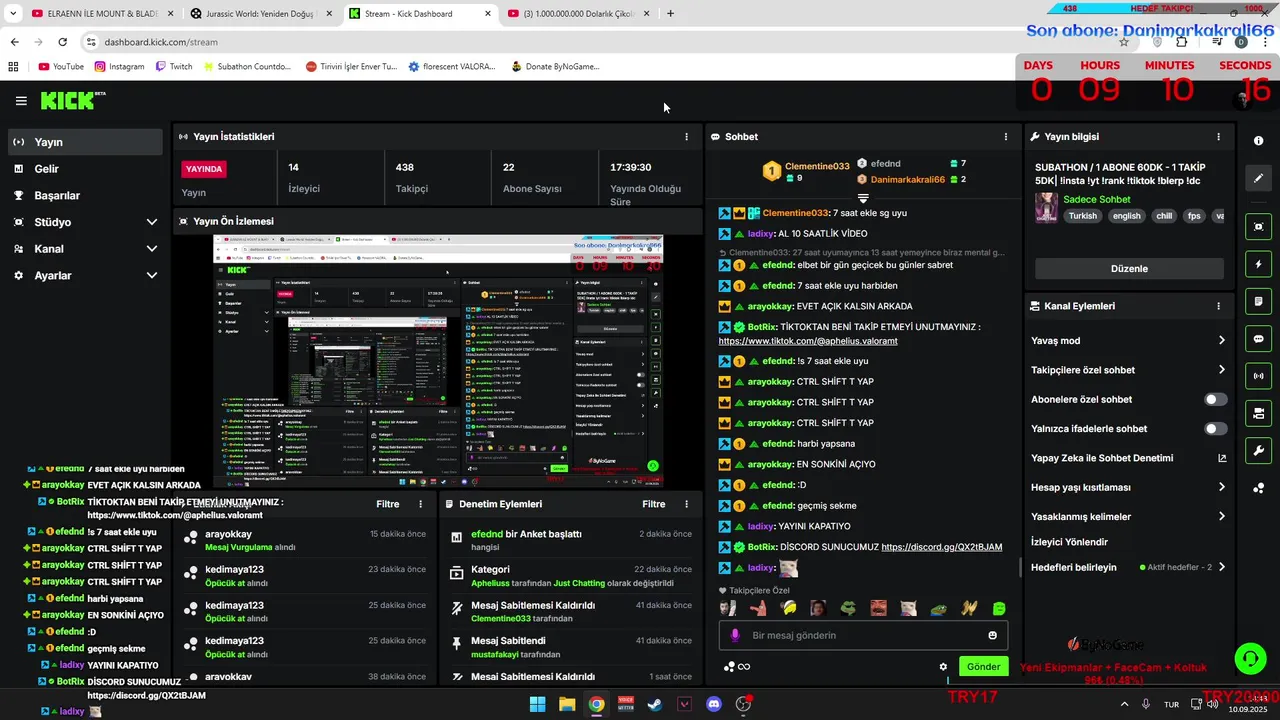1280x720 pixels.
Task: Insert the Patrick Star emote
Action: coord(758,608)
